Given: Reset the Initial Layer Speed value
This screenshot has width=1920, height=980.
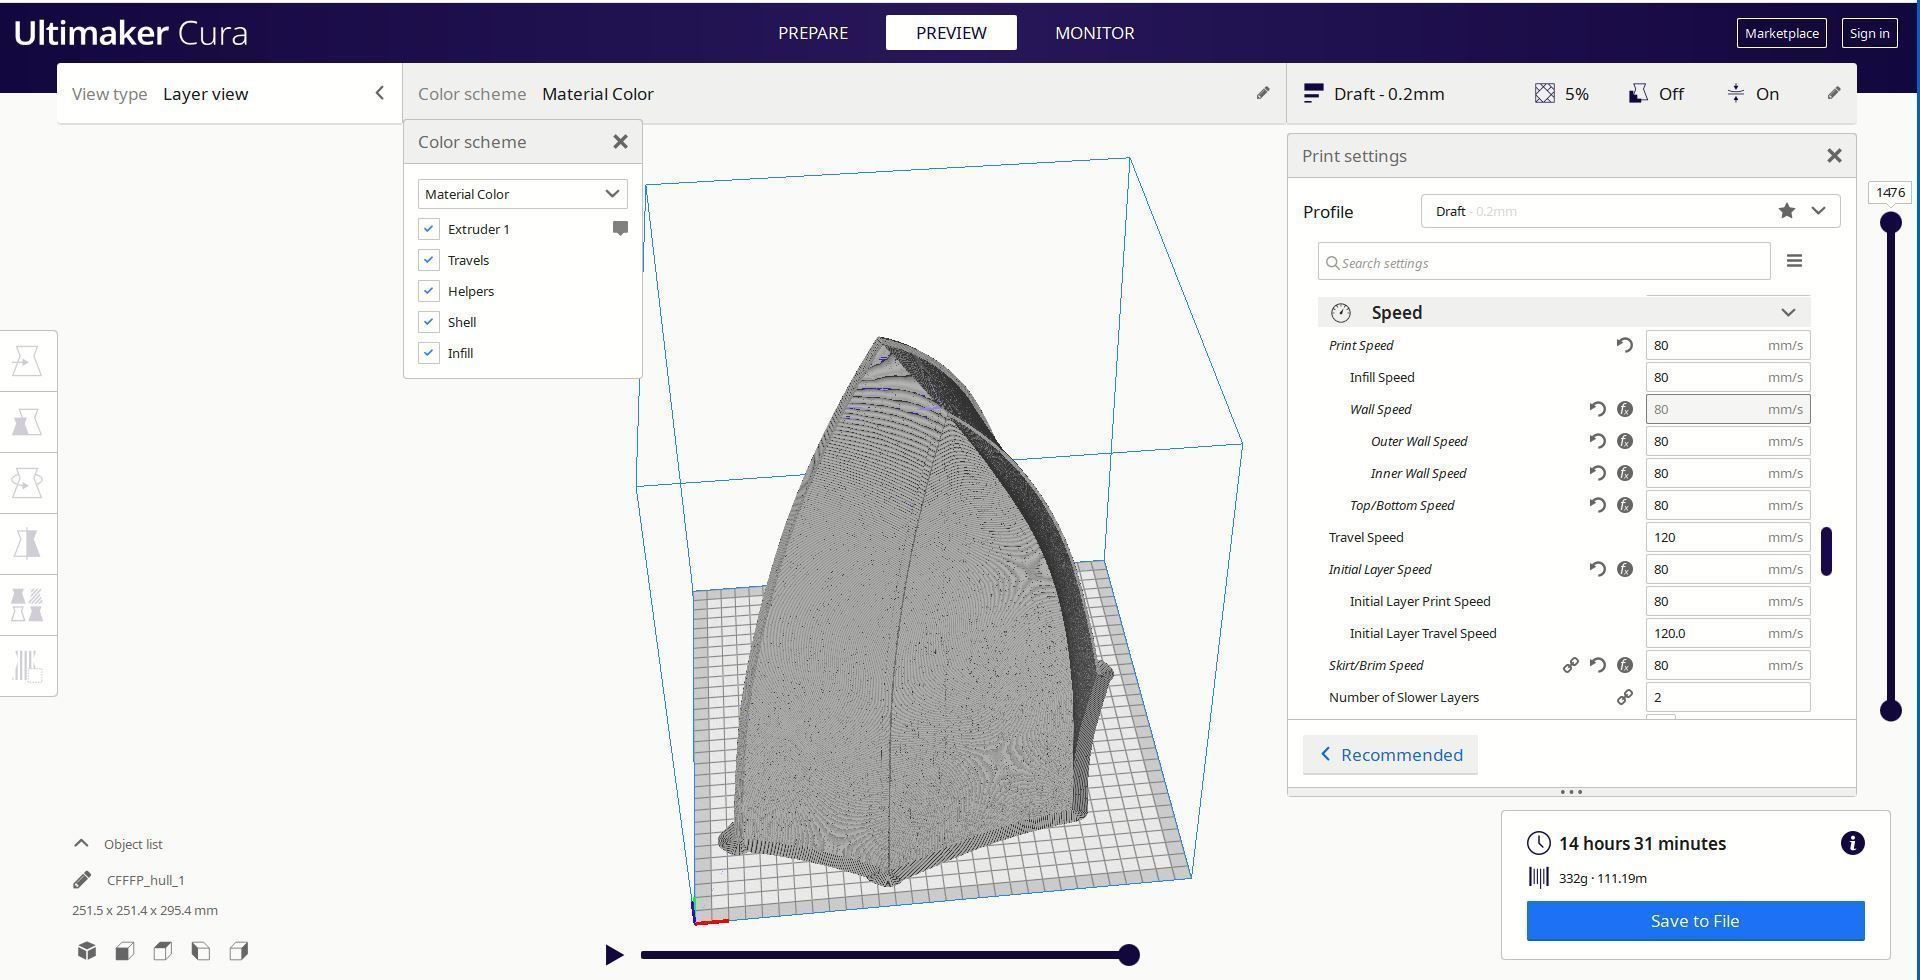Looking at the screenshot, I should [x=1598, y=569].
